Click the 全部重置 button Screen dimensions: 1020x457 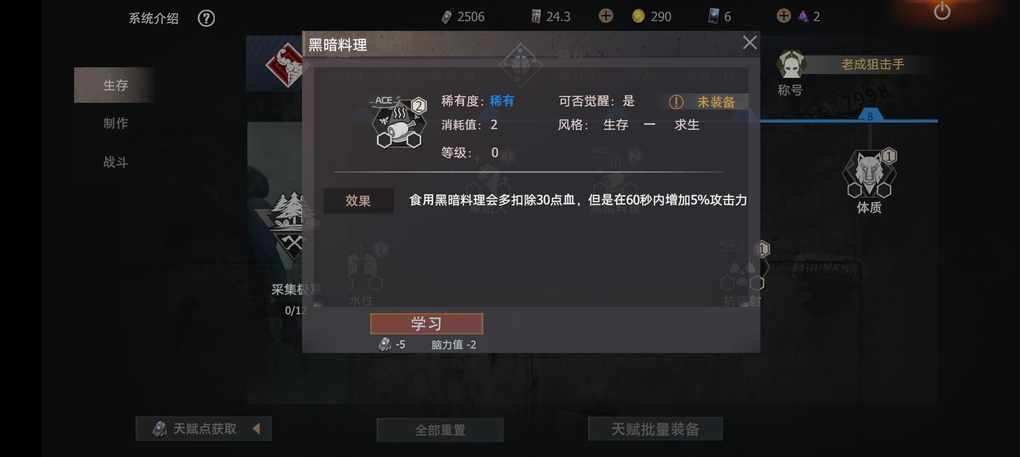click(x=440, y=430)
